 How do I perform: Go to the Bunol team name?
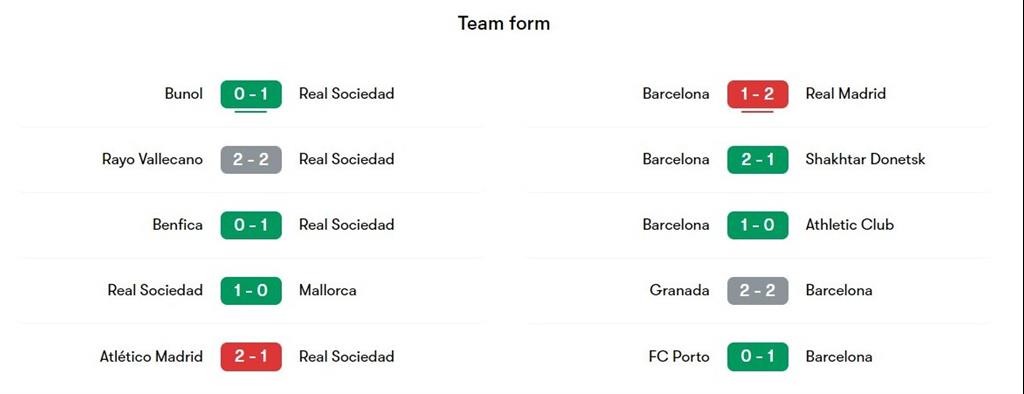184,93
